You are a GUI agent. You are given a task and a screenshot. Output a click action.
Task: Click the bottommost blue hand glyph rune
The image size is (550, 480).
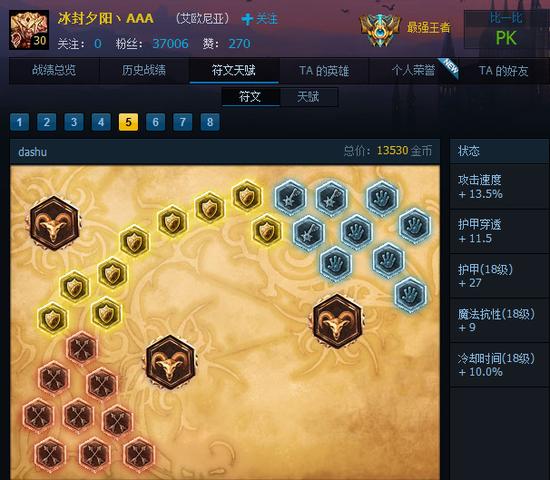point(410,295)
